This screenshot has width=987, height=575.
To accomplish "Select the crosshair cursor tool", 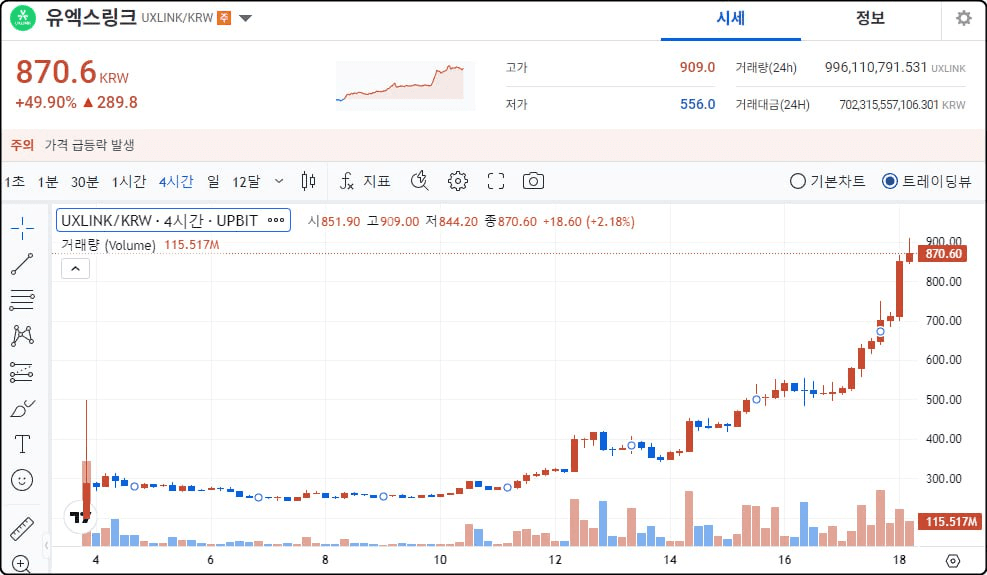I will 22,228.
